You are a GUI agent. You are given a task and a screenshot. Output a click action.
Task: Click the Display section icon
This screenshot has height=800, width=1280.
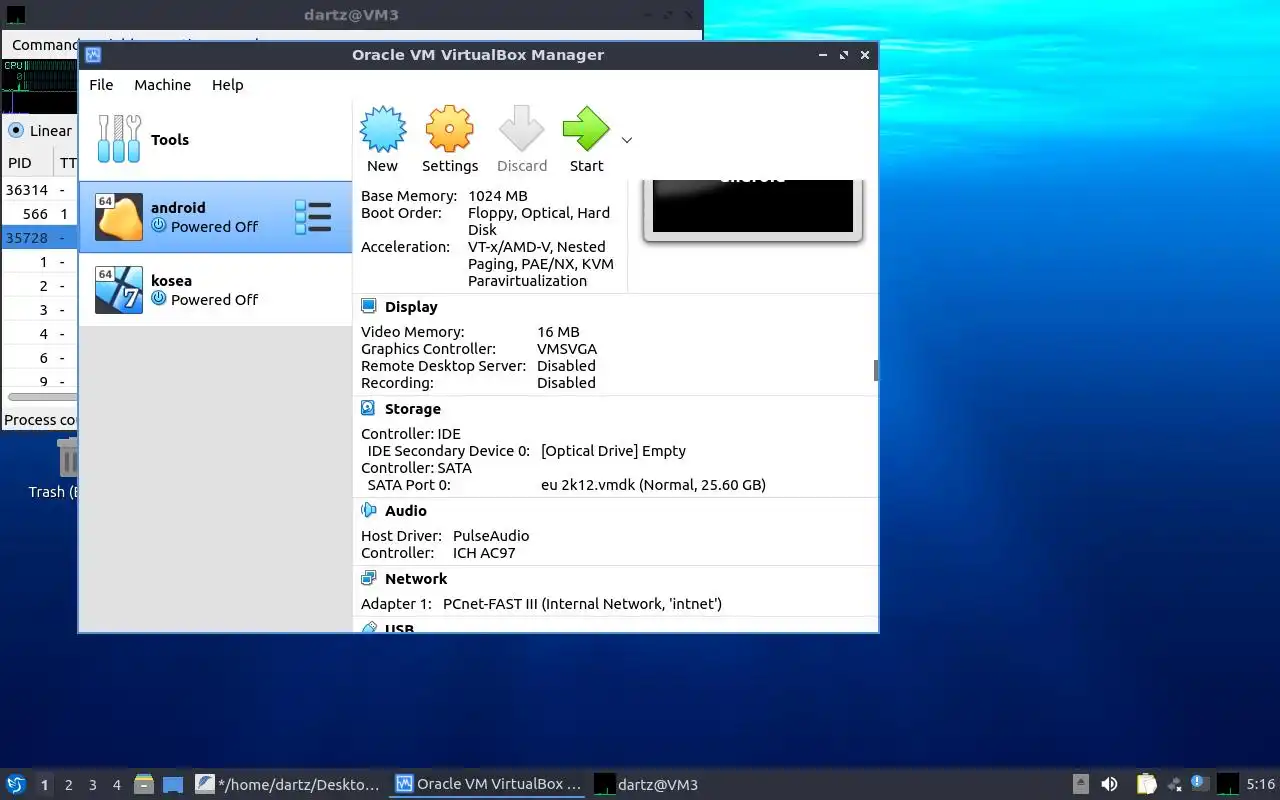(x=369, y=306)
